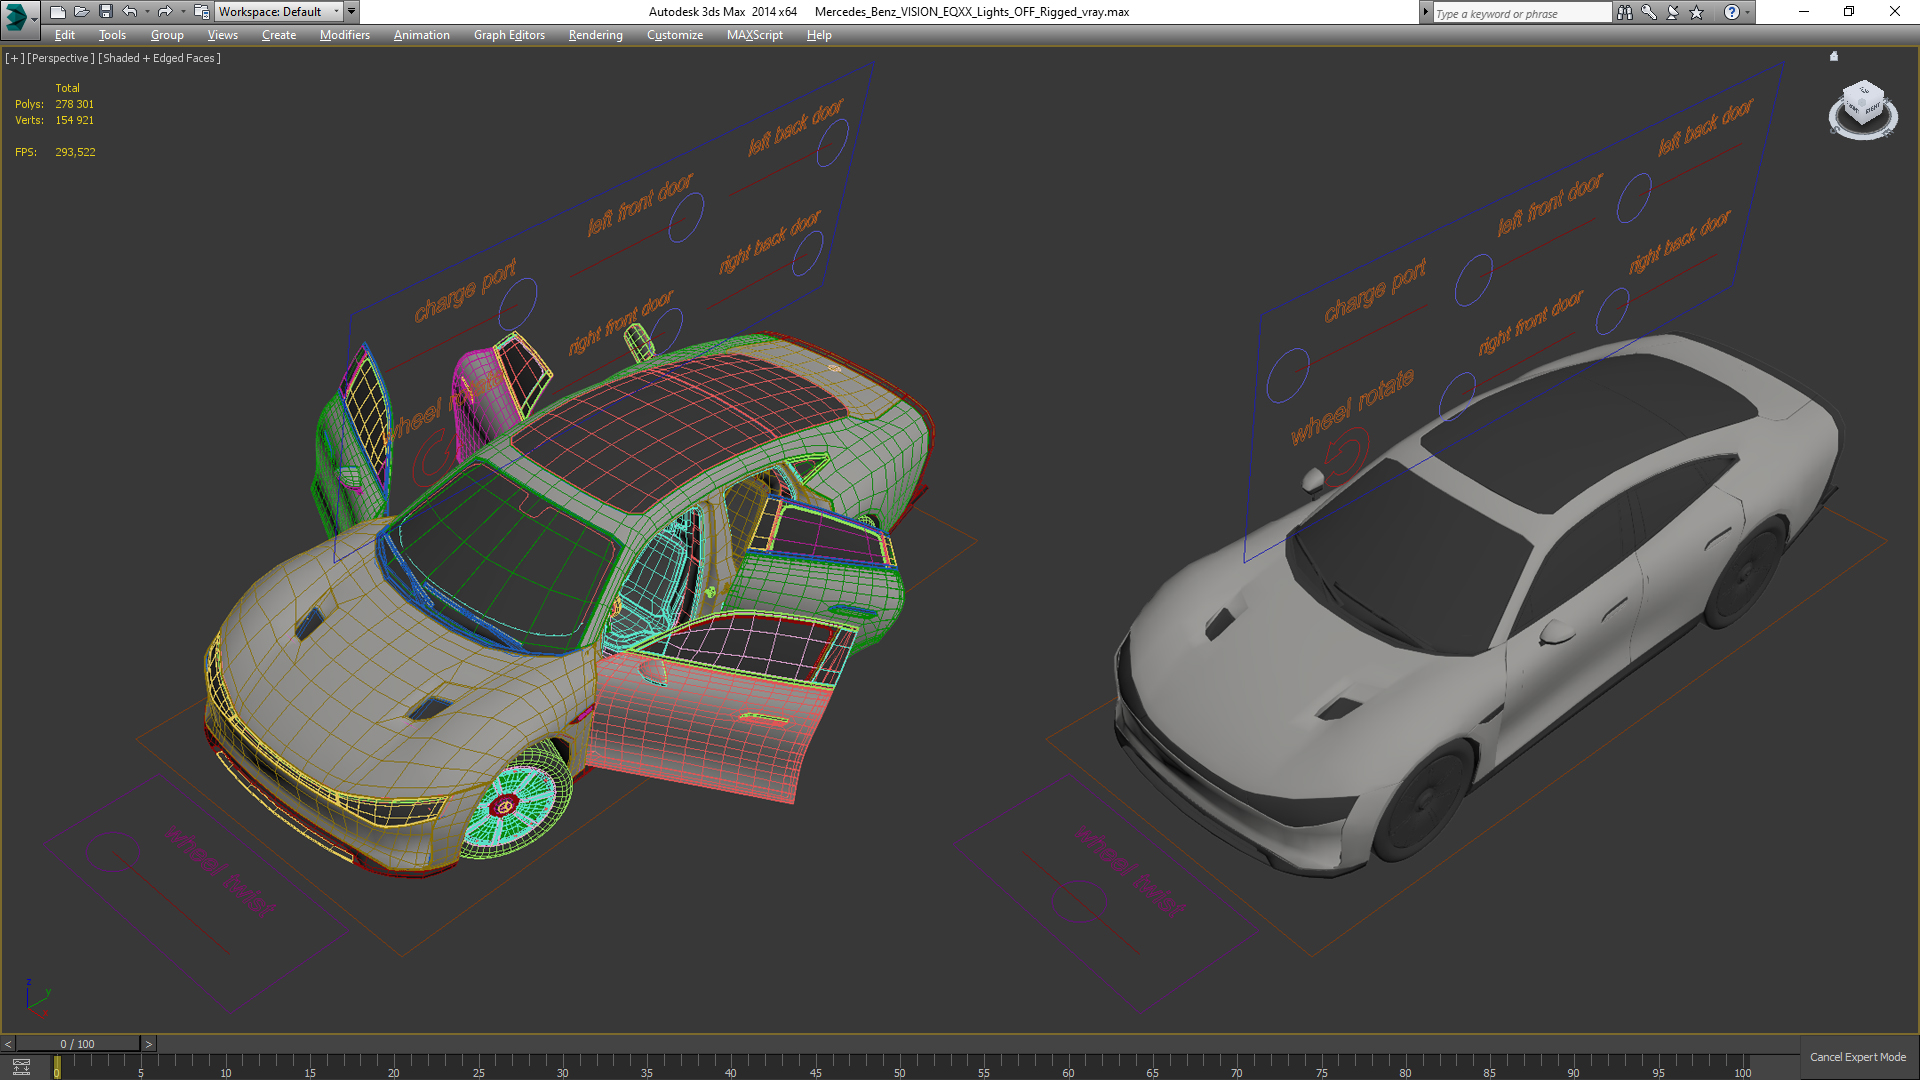Open the MAXScript menu
This screenshot has width=1920, height=1080.
[754, 35]
